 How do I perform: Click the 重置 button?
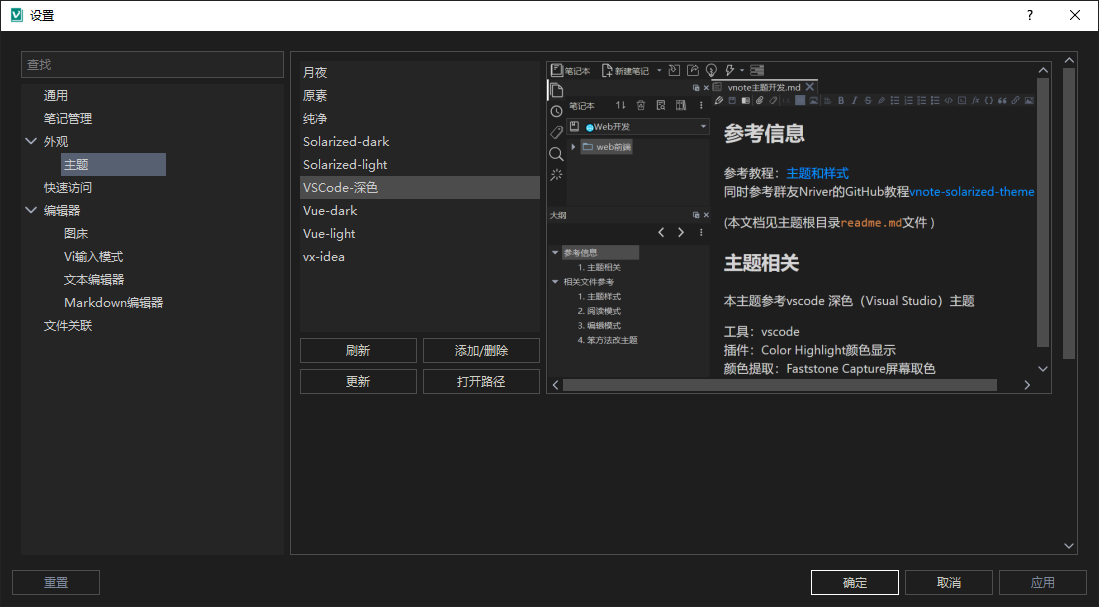tap(56, 582)
